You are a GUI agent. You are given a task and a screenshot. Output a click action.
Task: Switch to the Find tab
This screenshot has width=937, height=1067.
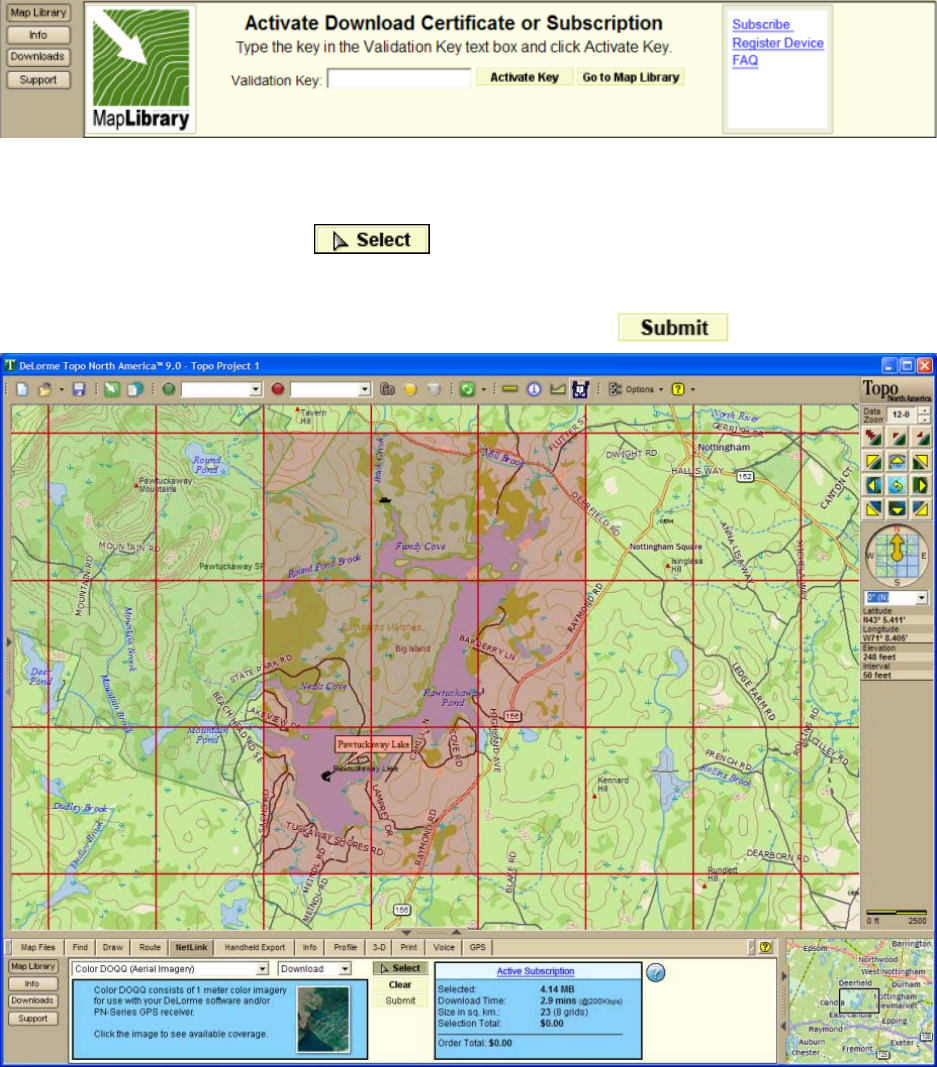coord(80,947)
